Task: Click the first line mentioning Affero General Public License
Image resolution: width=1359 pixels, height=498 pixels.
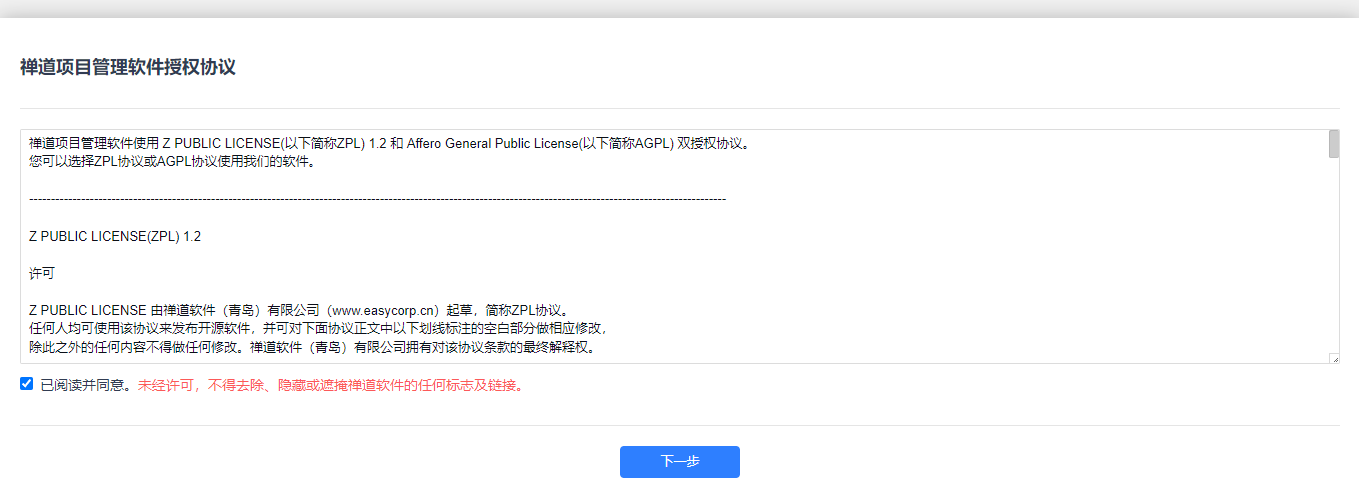Action: 390,144
